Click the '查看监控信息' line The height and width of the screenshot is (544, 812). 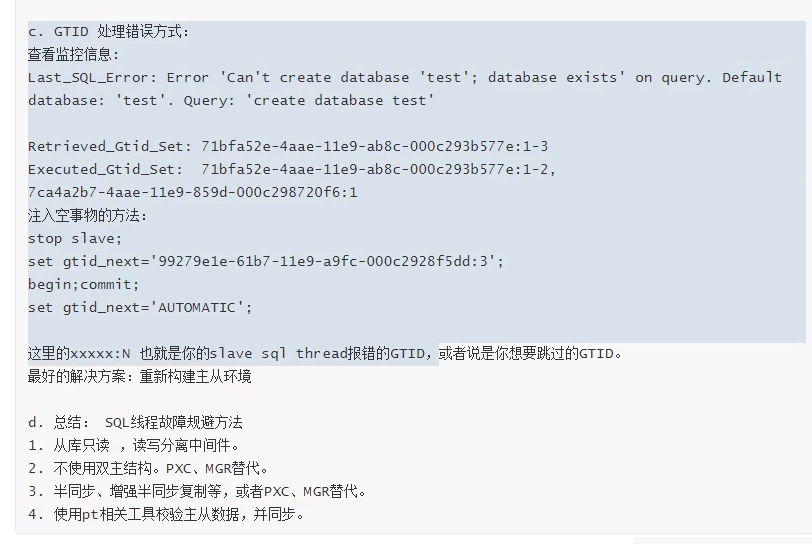73,55
